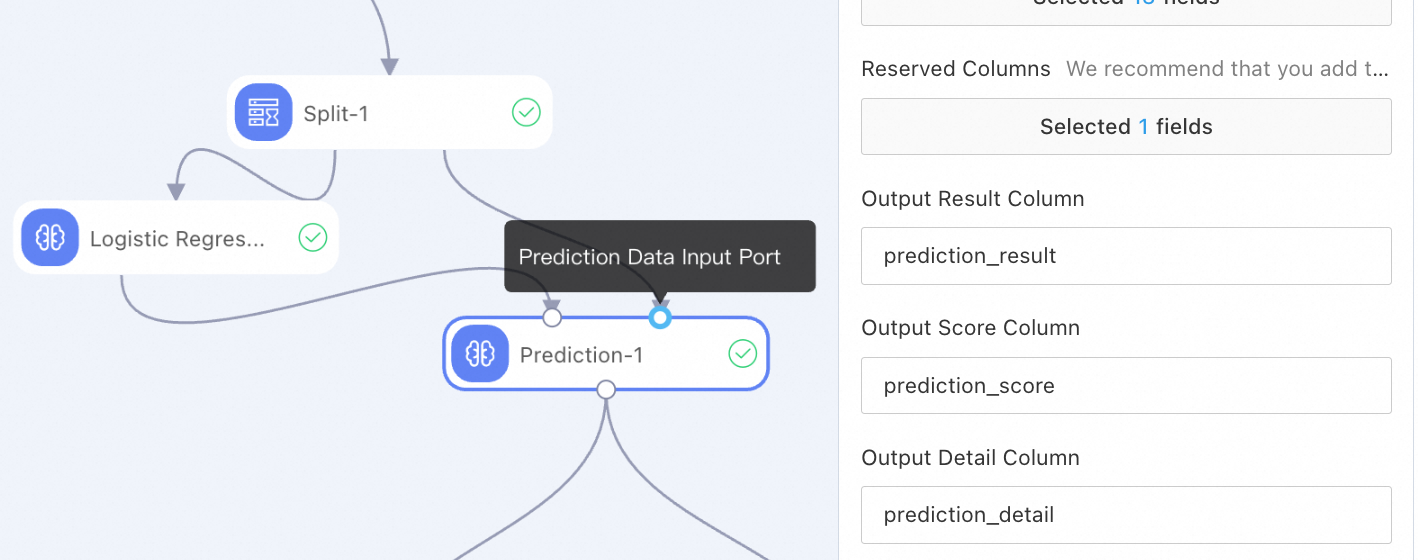Click the green checkmark on Prediction-1
The width and height of the screenshot is (1418, 560).
(x=742, y=354)
